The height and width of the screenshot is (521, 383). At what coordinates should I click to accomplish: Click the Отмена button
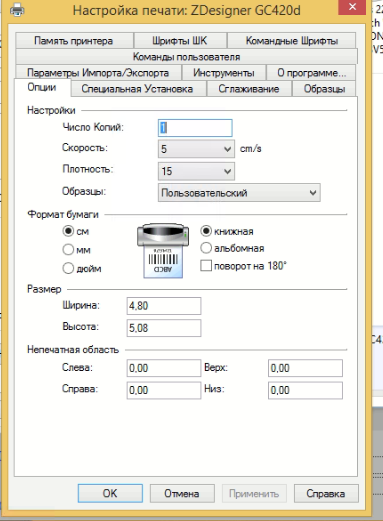click(182, 493)
